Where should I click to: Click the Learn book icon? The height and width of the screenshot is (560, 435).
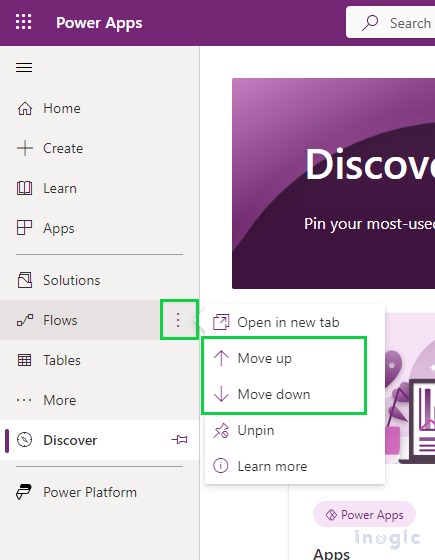tap(25, 188)
